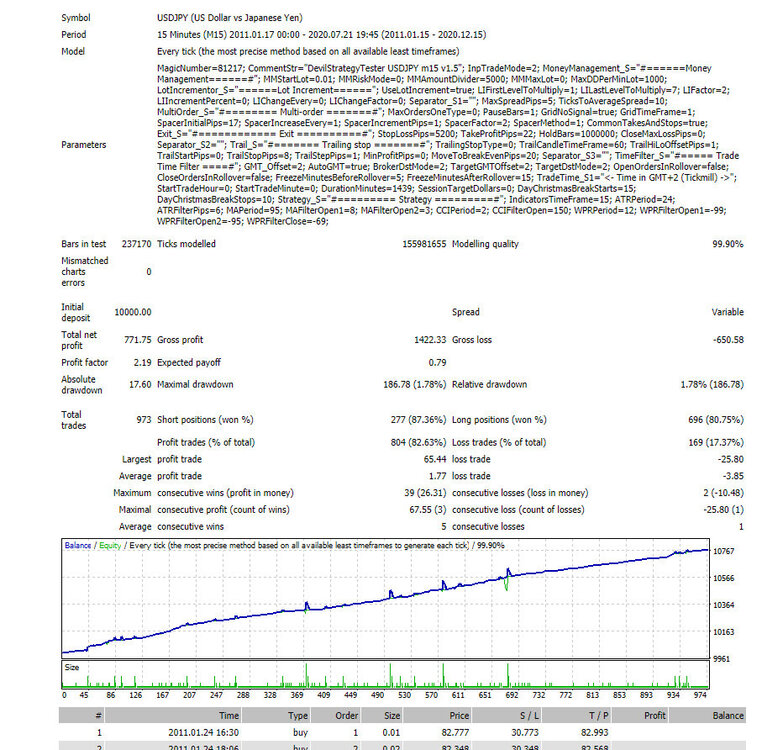Click average profit trade value 1.77
This screenshot has height=750, width=783.
click(437, 476)
